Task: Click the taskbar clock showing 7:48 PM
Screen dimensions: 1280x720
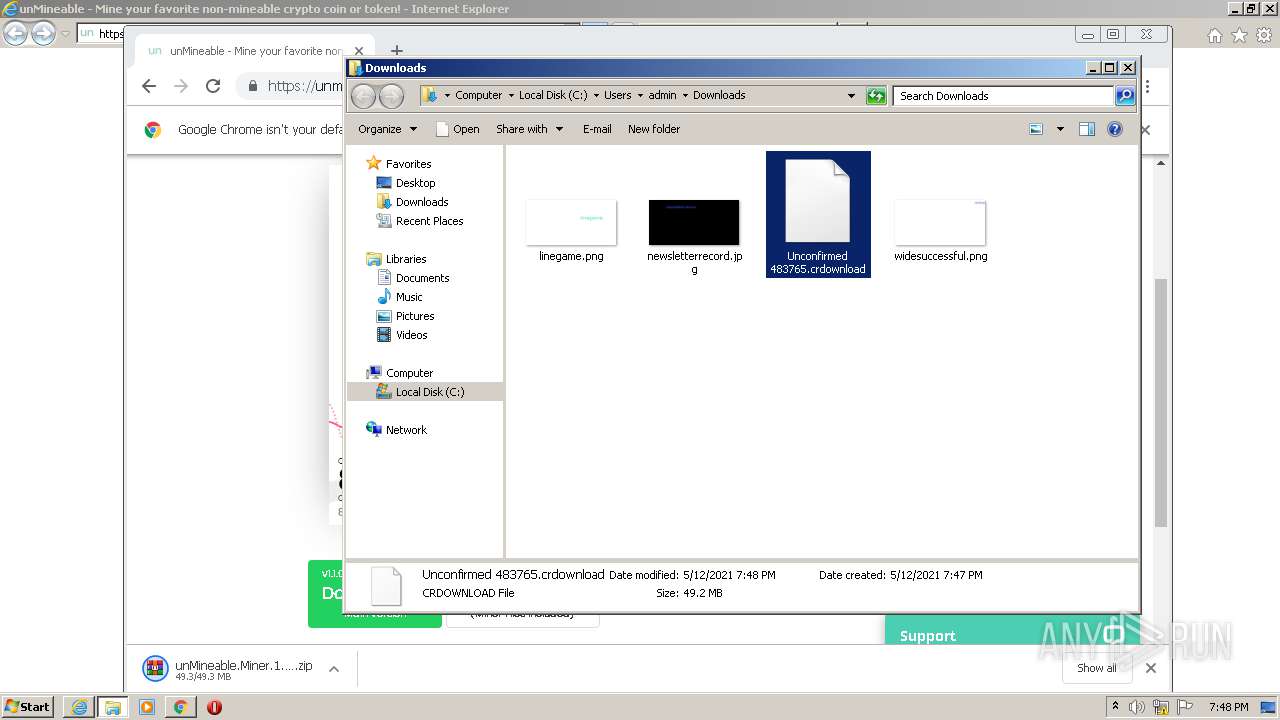Action: [x=1228, y=707]
